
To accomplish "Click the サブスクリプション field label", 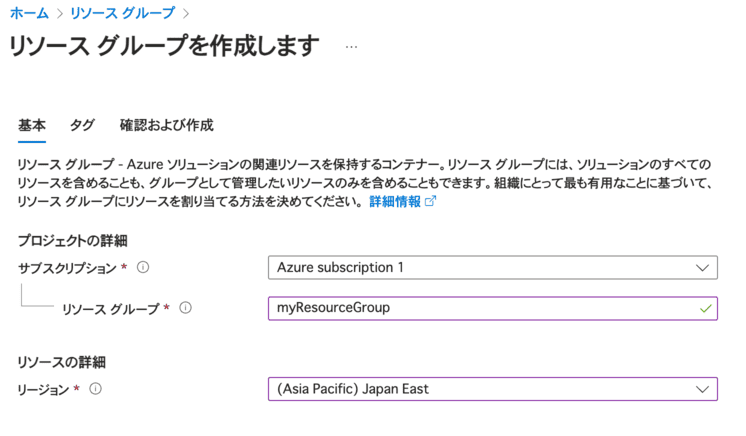I will point(67,268).
